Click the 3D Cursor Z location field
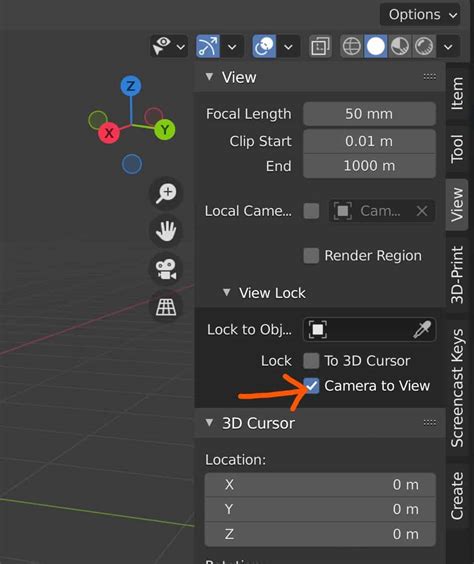Screen dimensions: 474x564 point(320,534)
